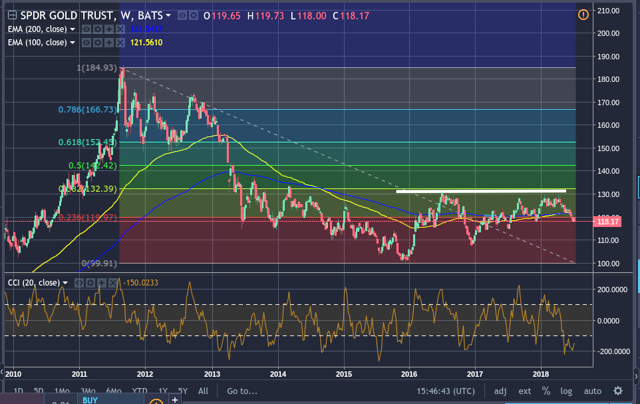Select the 1Y time range
Image resolution: width=640 pixels, height=404 pixels.
[x=163, y=391]
